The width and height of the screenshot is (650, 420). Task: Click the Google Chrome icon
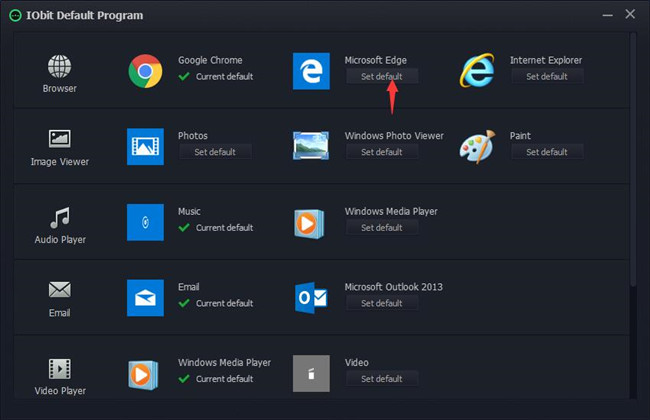click(x=145, y=71)
